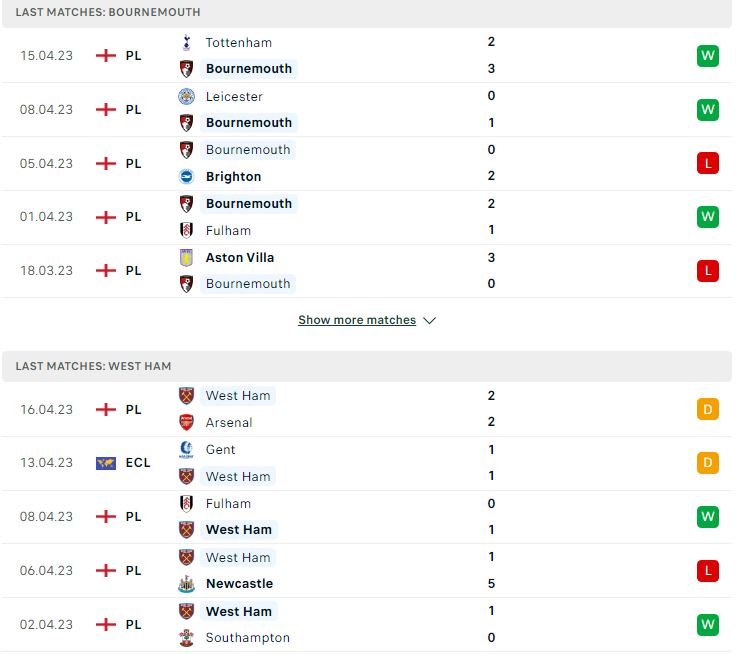The height and width of the screenshot is (654, 745).
Task: Click the Aston Villa club crest icon
Action: [x=186, y=258]
